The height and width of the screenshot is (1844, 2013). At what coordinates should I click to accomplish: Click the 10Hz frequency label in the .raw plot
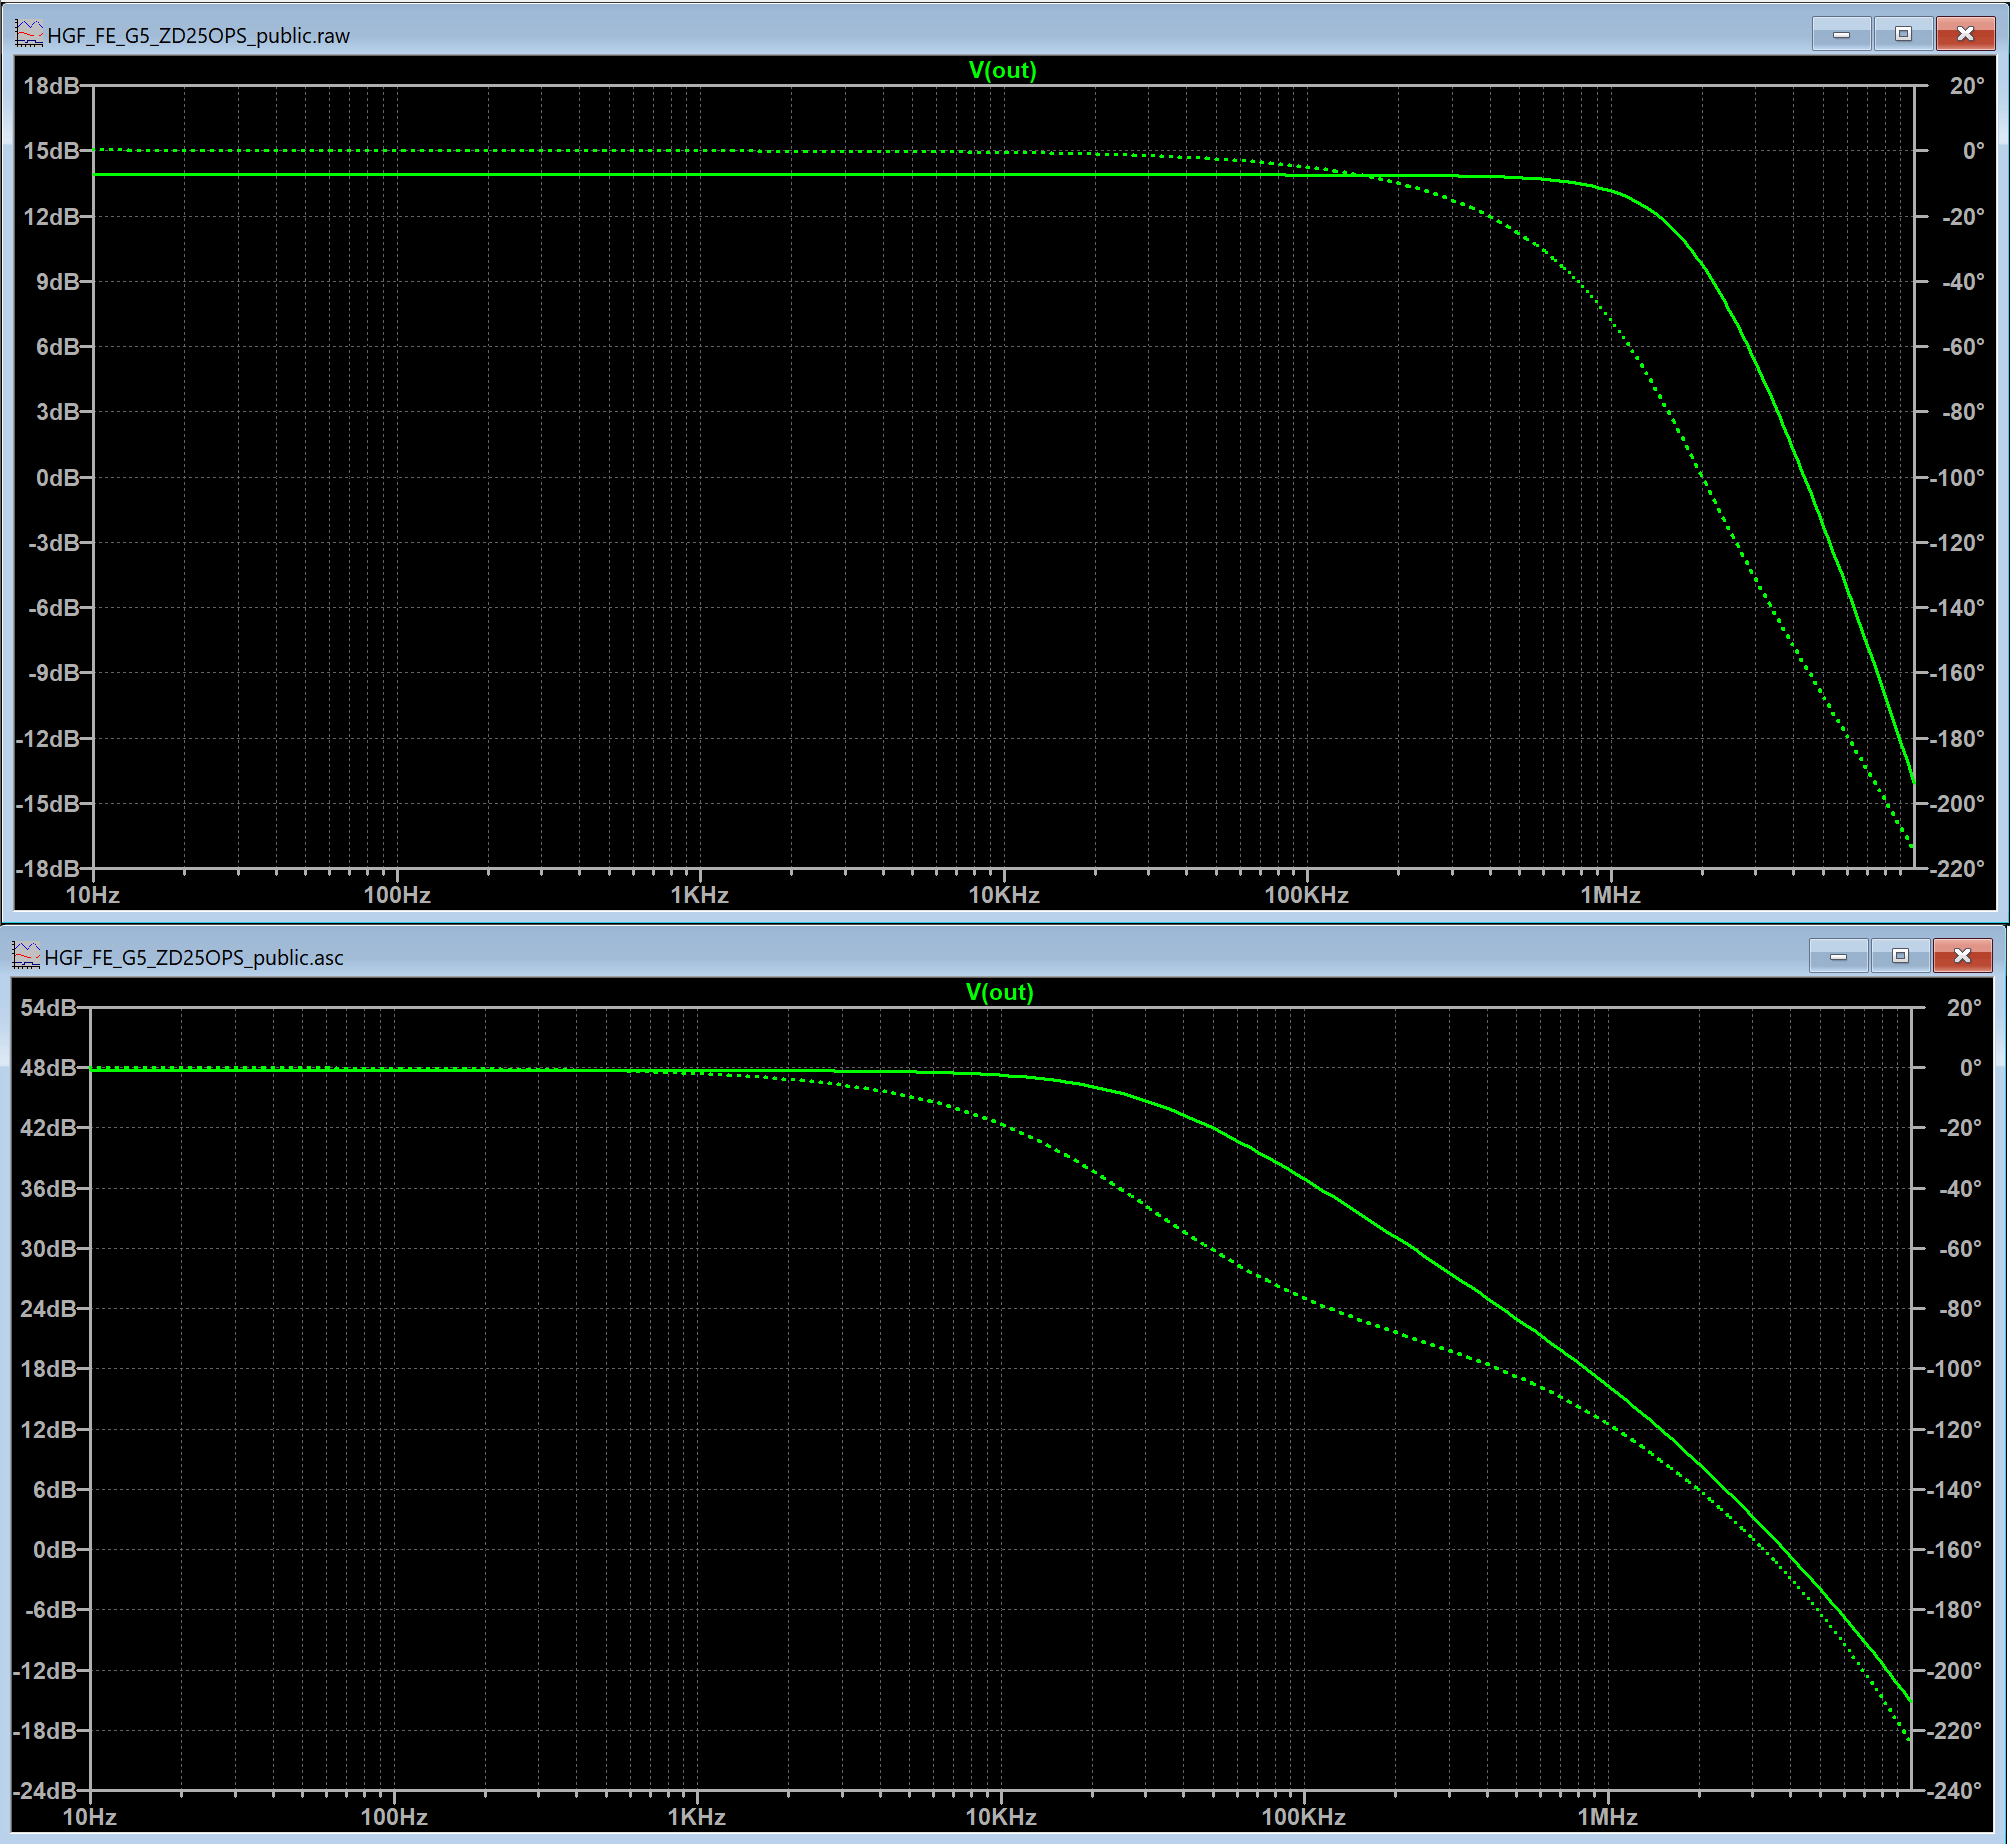(93, 895)
